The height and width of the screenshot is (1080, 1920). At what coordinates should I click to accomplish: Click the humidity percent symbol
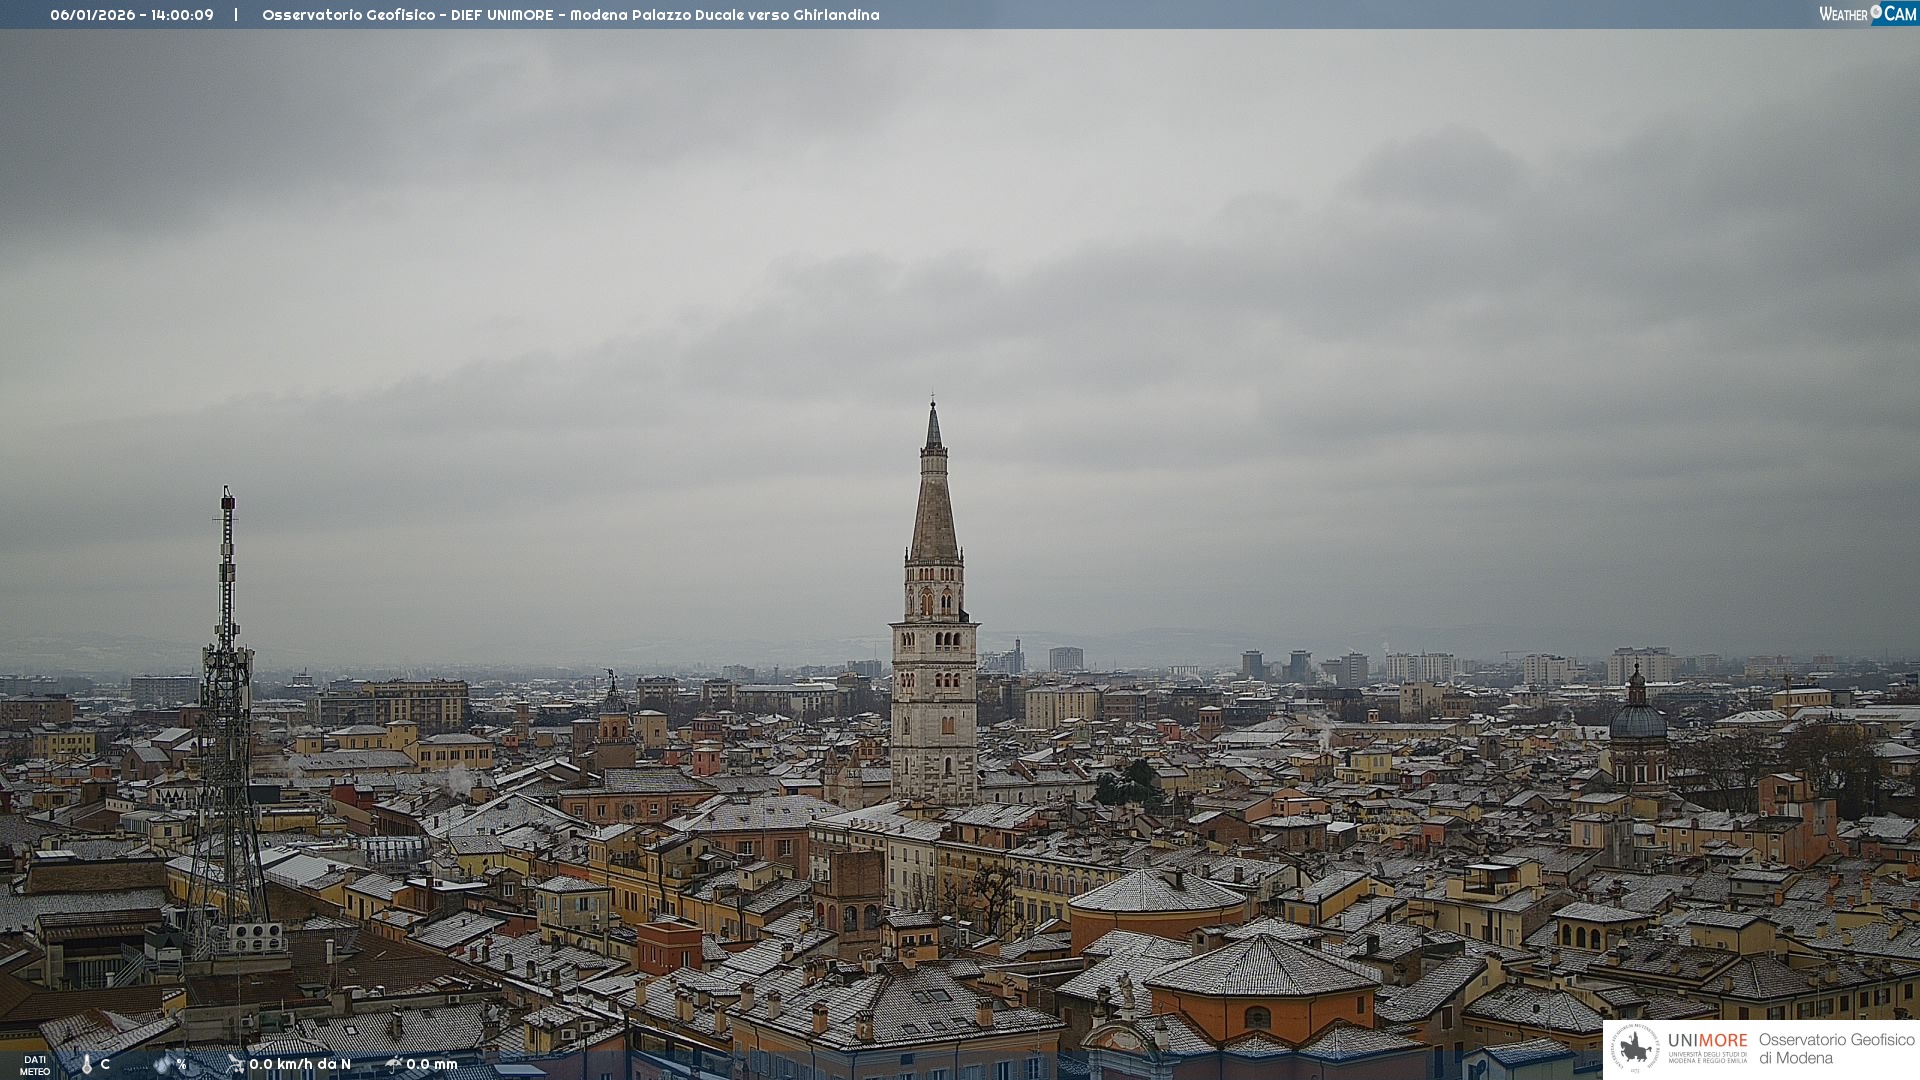(181, 1064)
